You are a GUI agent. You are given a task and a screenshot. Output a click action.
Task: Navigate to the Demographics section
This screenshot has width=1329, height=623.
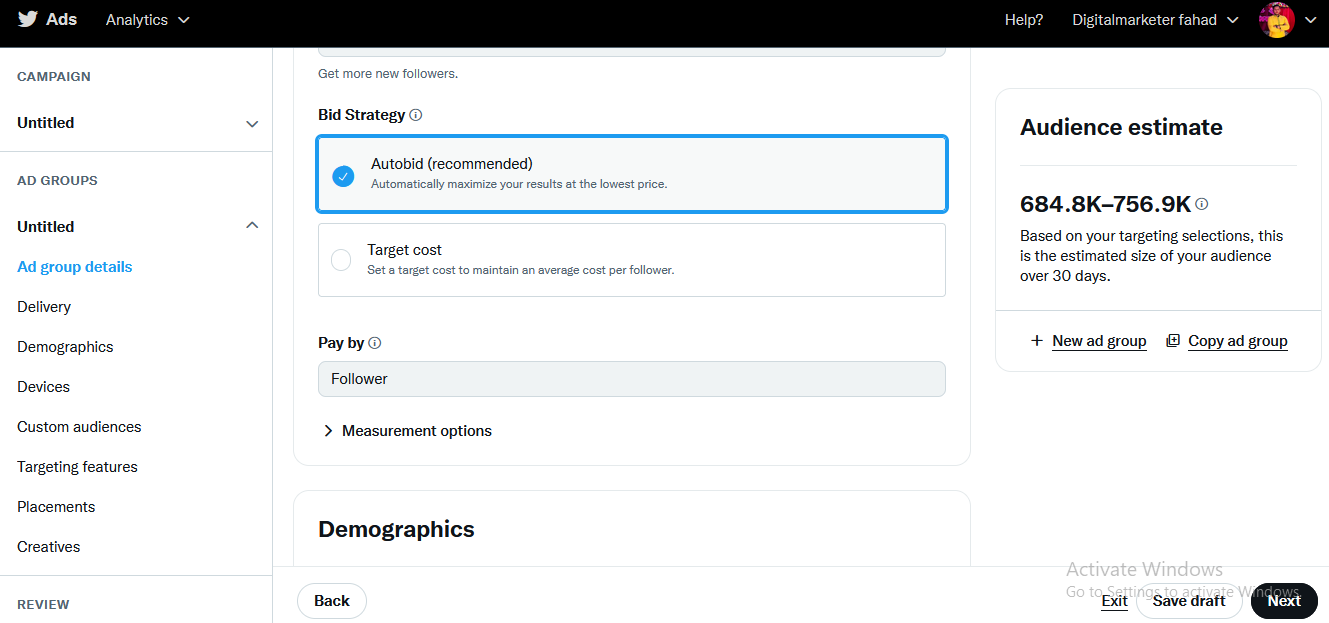(64, 346)
